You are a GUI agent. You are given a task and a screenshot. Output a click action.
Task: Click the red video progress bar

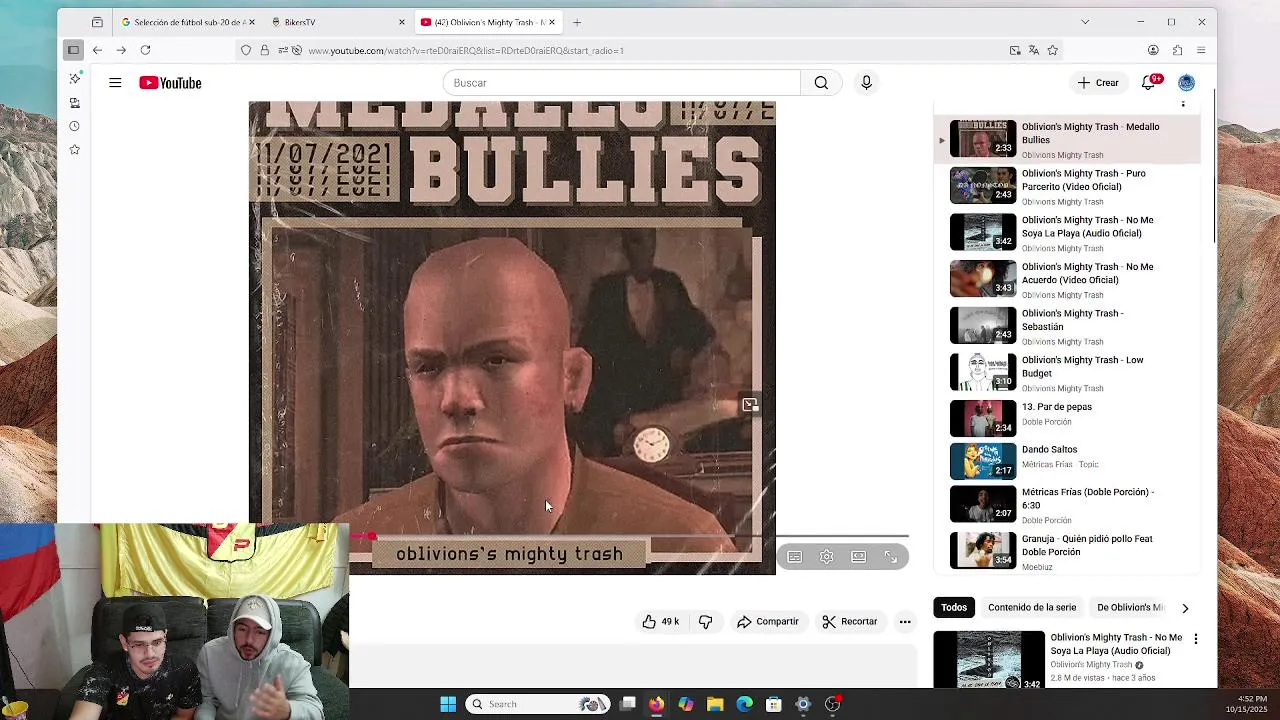361,537
